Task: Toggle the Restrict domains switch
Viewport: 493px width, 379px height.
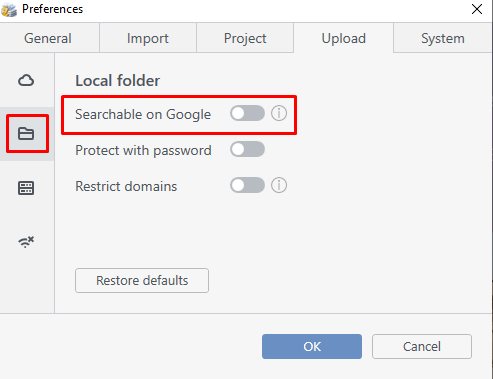Action: click(247, 185)
